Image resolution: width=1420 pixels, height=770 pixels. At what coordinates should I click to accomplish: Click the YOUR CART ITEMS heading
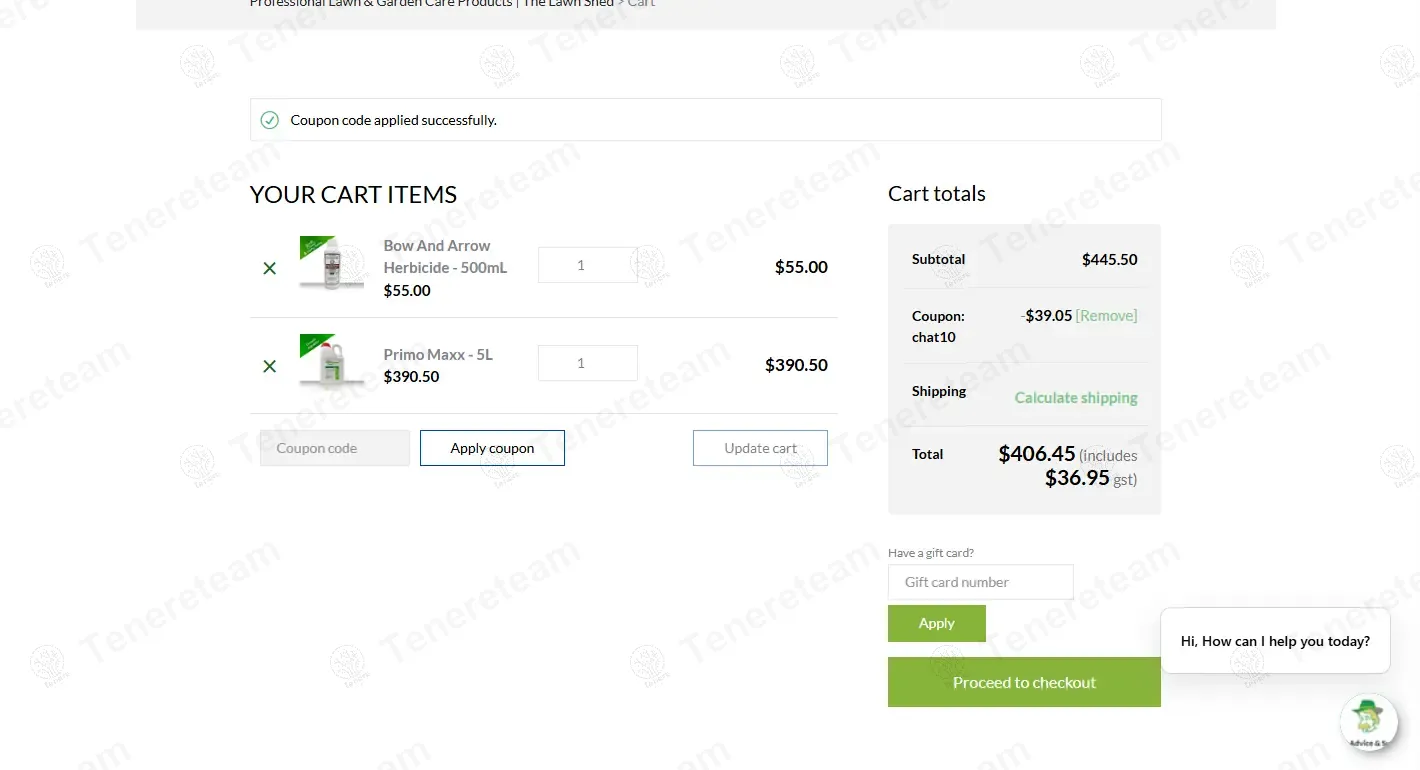click(x=353, y=194)
